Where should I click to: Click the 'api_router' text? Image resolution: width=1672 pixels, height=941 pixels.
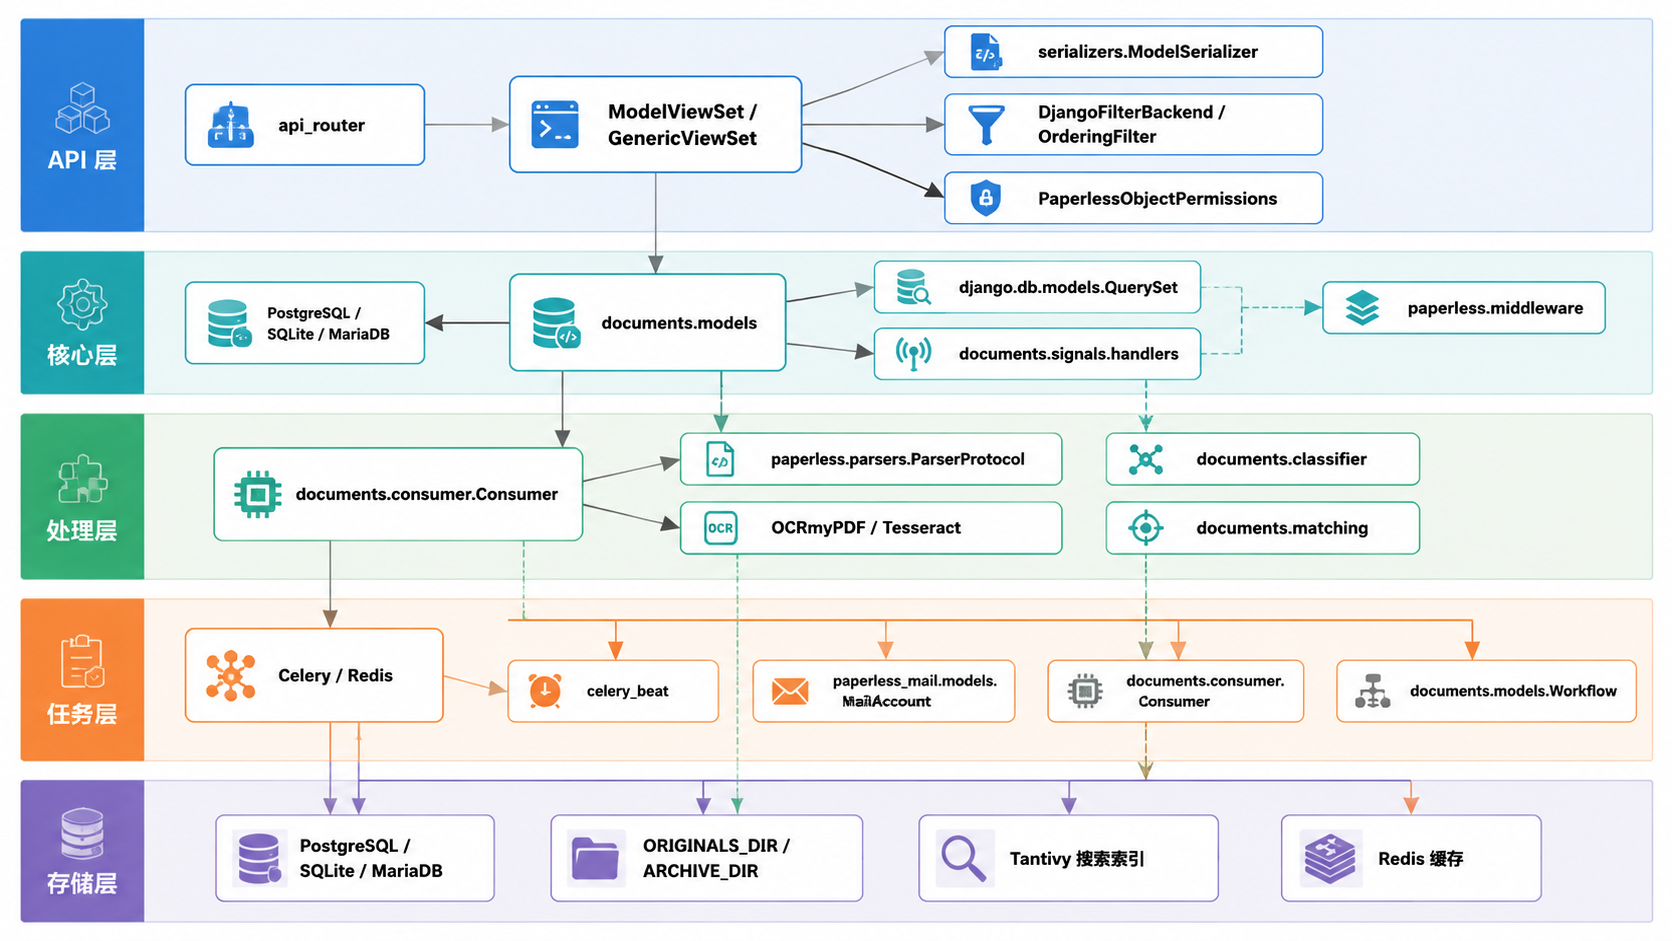click(x=321, y=126)
